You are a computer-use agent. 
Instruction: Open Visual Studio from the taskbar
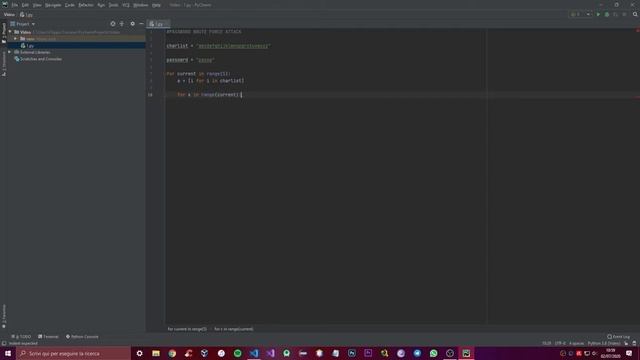tap(270, 353)
